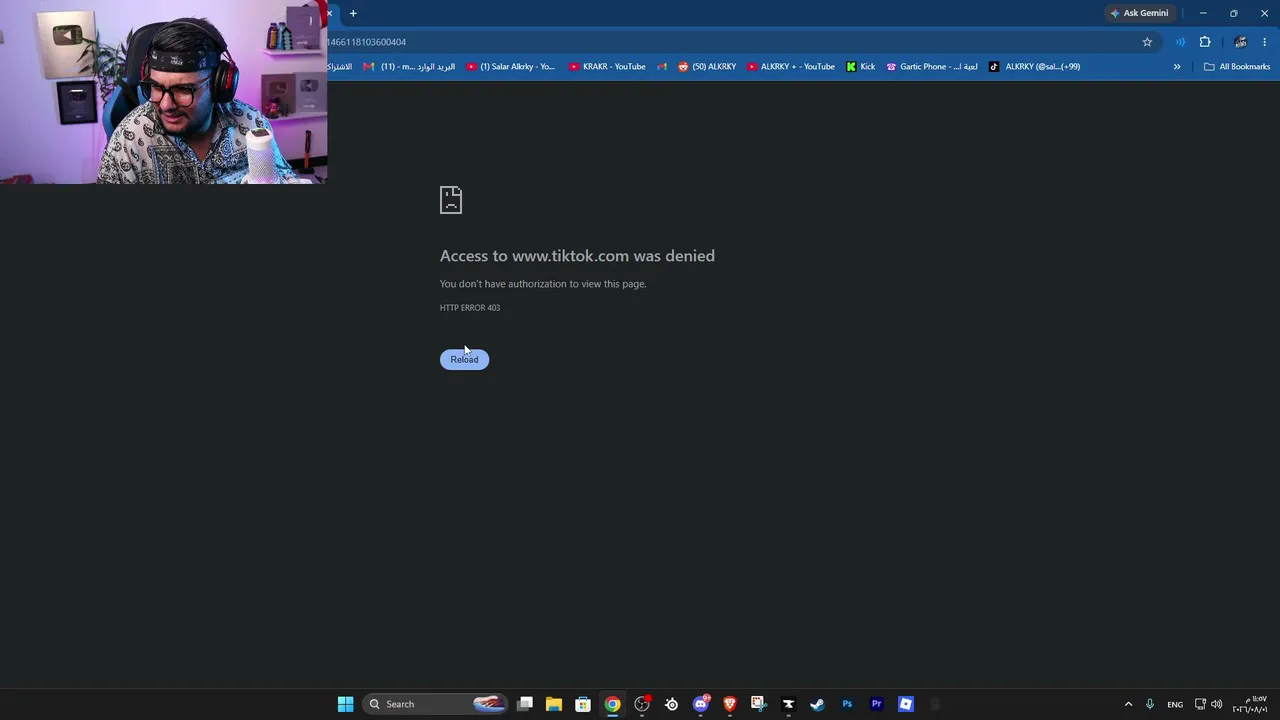1280x720 pixels.
Task: Click the microphone tray icon
Action: (x=1150, y=704)
